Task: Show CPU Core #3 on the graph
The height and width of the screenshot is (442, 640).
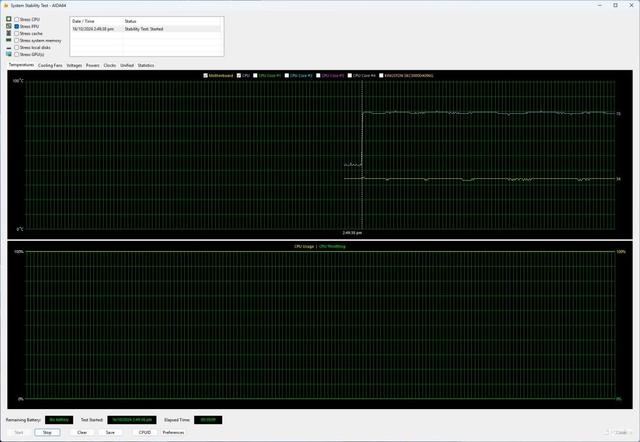Action: tap(318, 76)
